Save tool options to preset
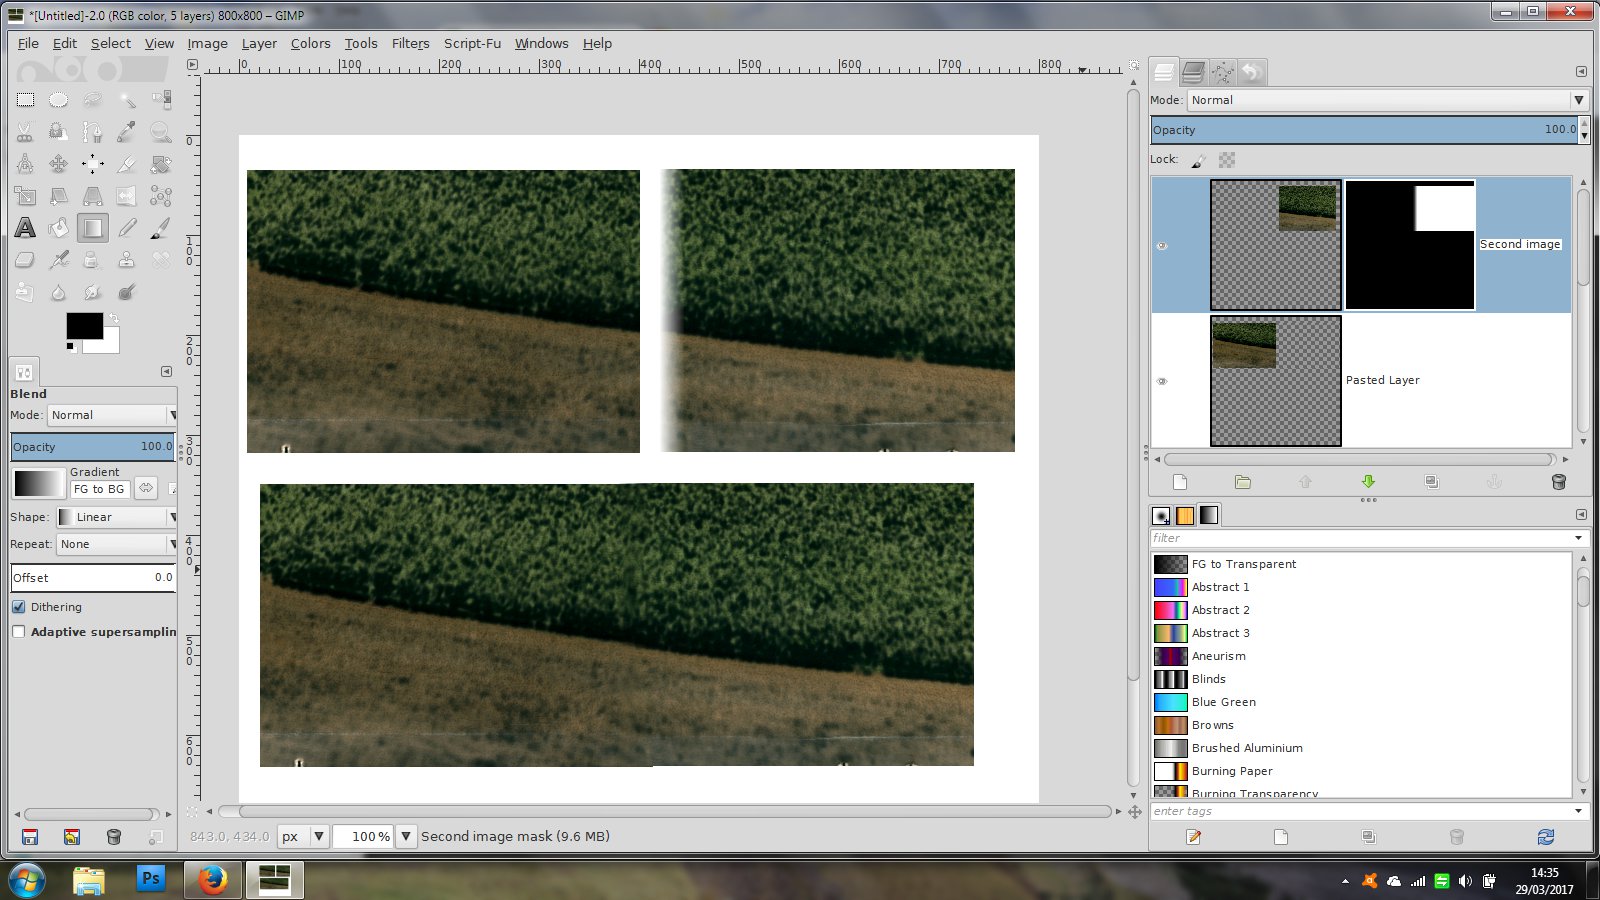This screenshot has width=1600, height=900. 30,837
